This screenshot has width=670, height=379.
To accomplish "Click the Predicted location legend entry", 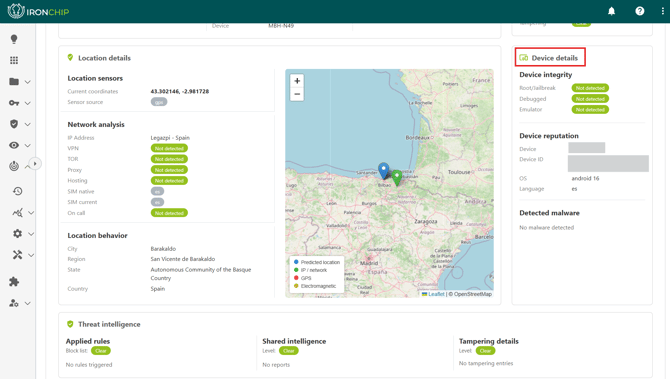I will [317, 262].
